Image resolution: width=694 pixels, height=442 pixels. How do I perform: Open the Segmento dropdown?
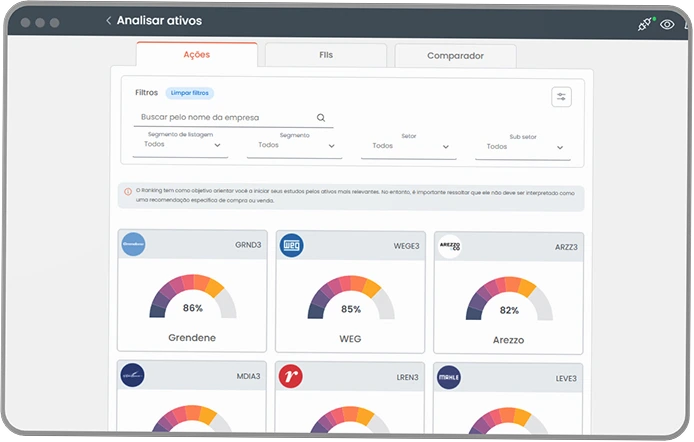tap(294, 145)
